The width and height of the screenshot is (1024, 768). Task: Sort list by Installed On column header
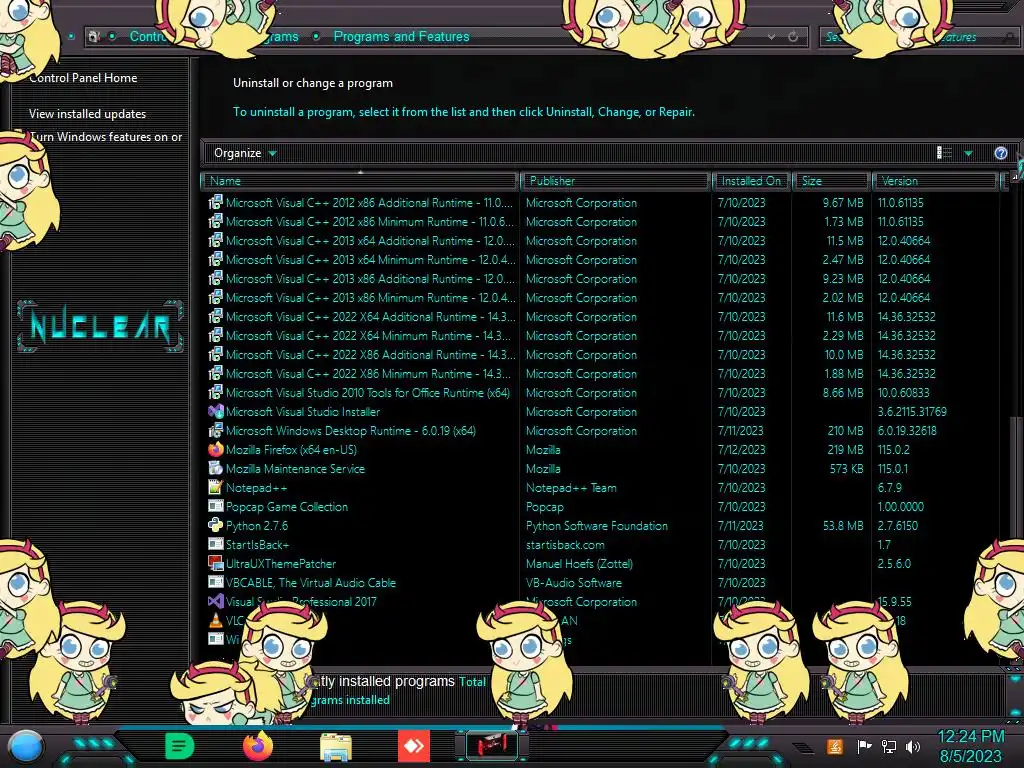point(751,181)
